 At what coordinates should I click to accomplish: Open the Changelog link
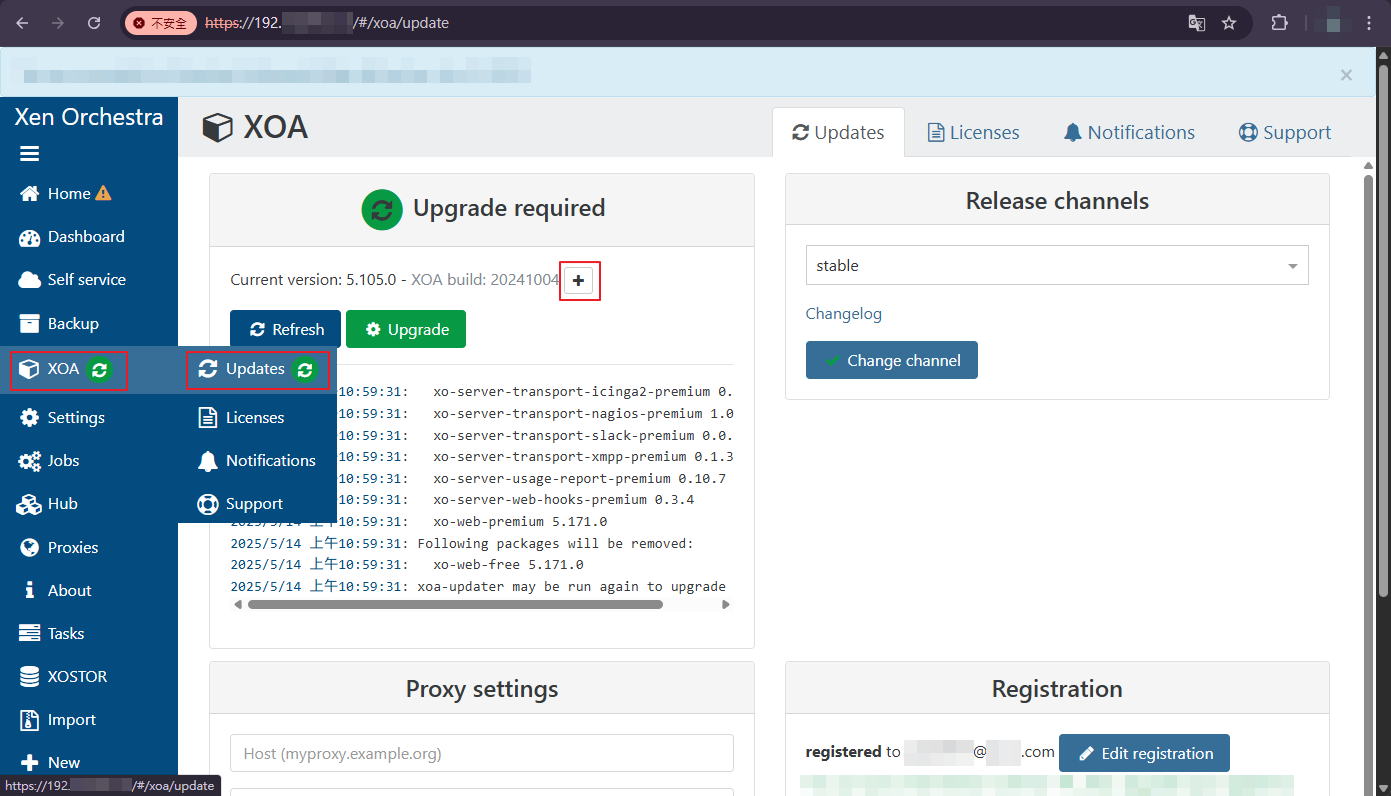point(844,314)
